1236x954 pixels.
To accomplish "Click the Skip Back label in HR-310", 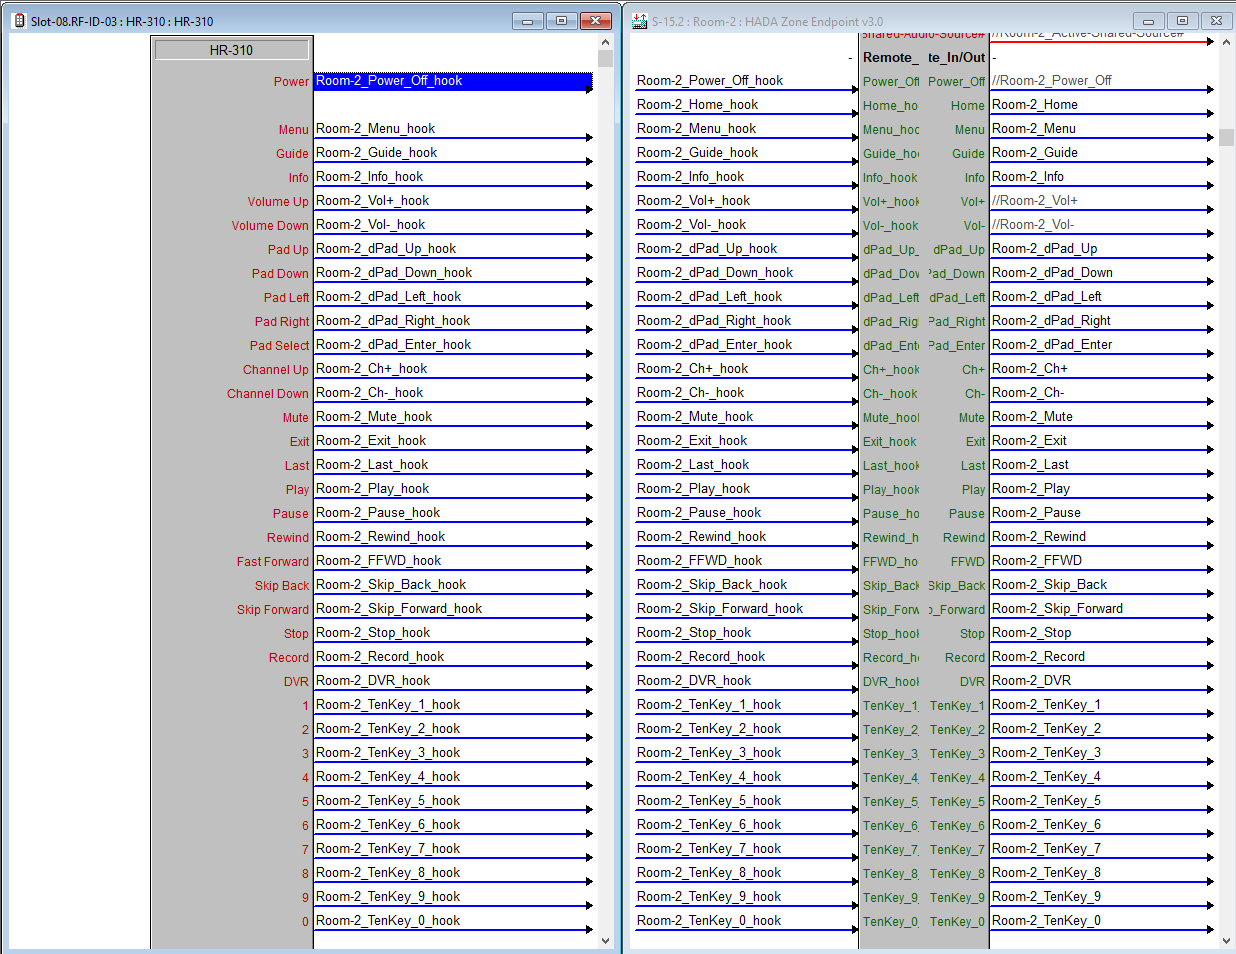I will (x=282, y=586).
